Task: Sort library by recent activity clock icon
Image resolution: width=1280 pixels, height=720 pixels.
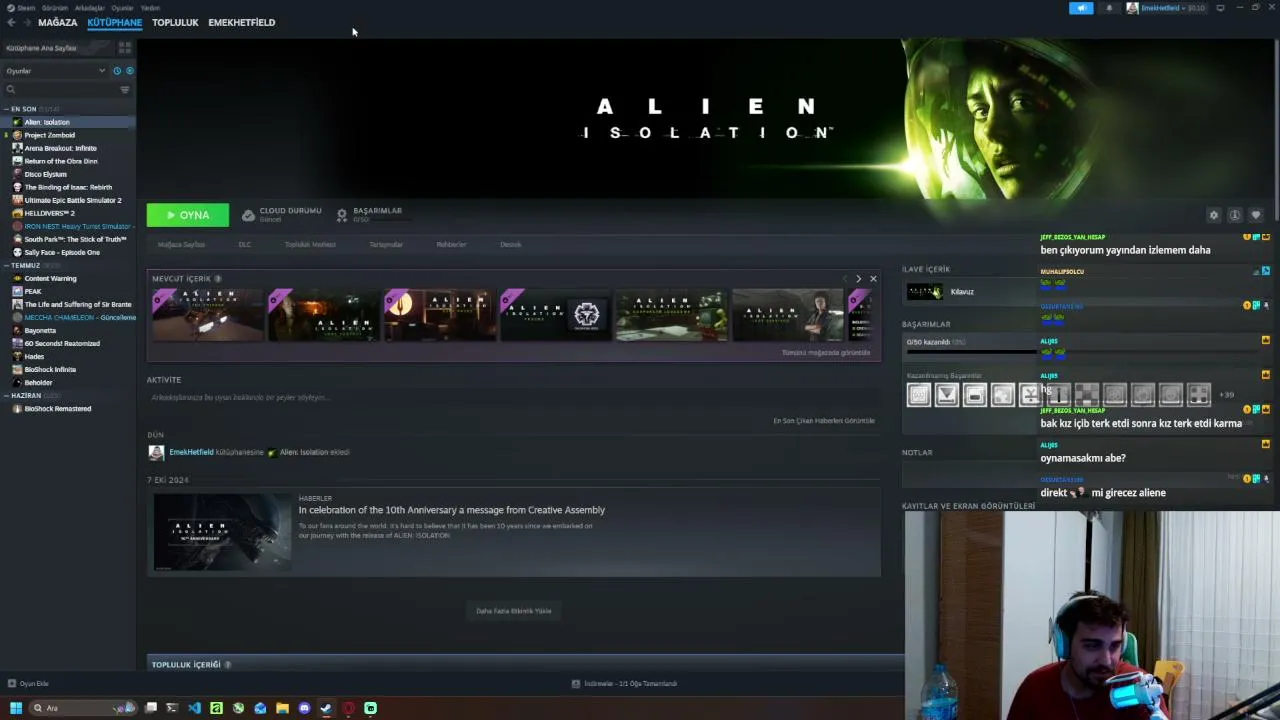Action: pos(117,71)
